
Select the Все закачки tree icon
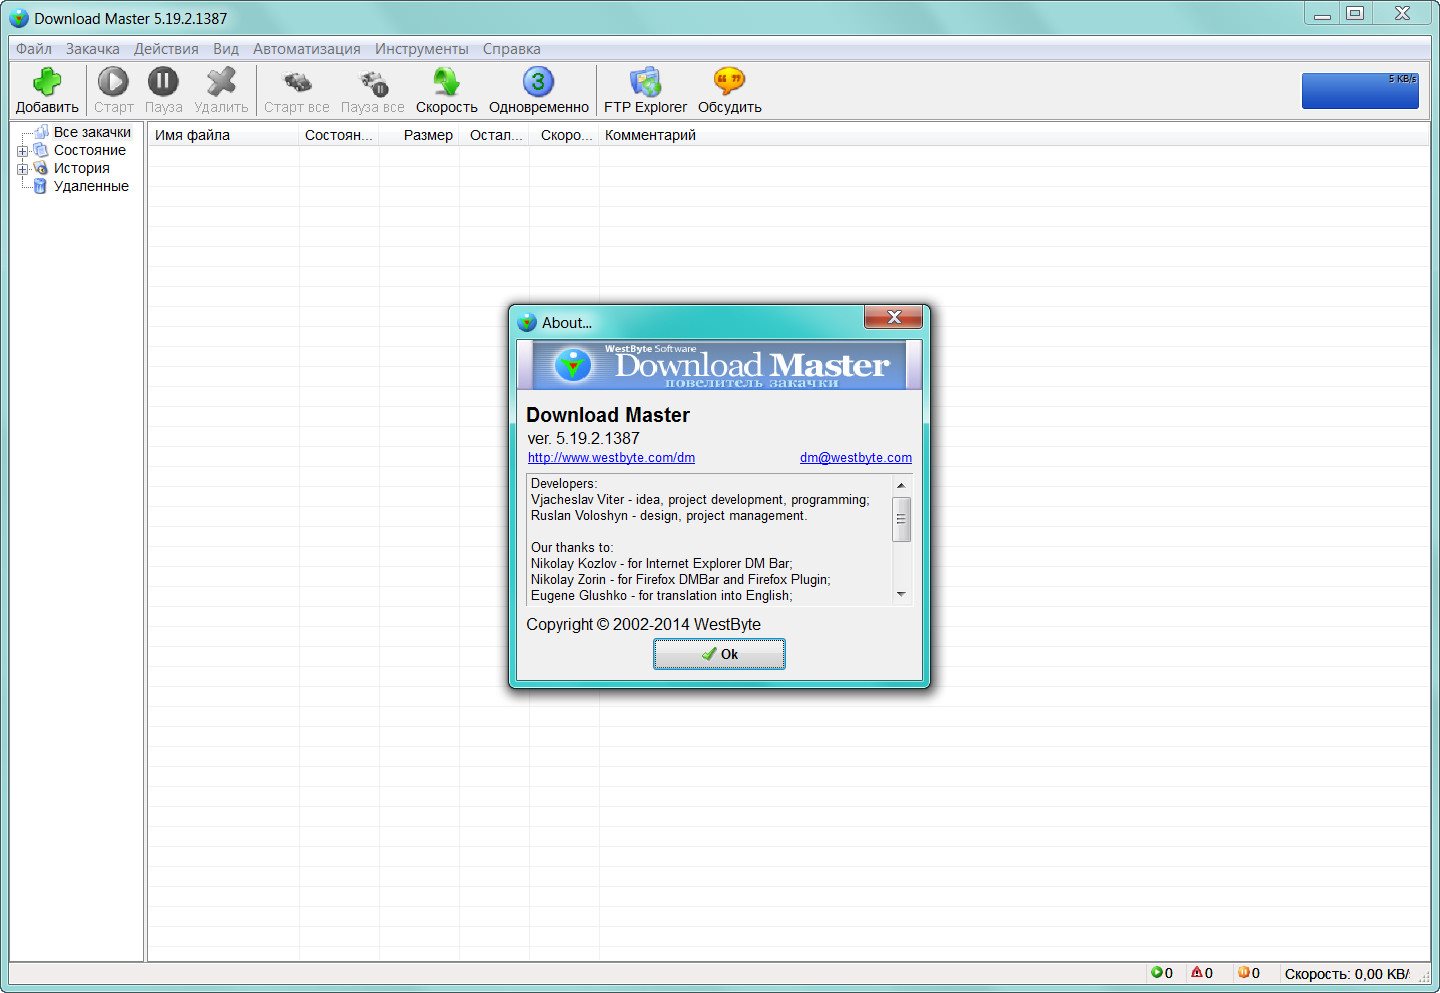[x=41, y=132]
